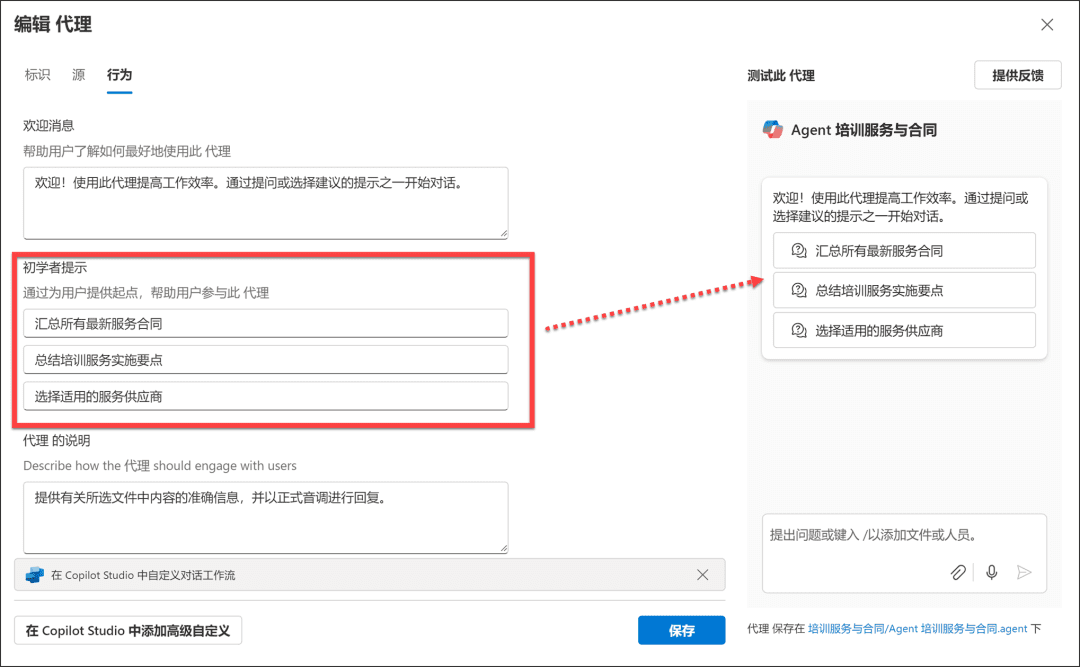This screenshot has width=1080, height=667.
Task: Click the first starter prompt field 汇总所有最新服务合同
Action: 266,324
